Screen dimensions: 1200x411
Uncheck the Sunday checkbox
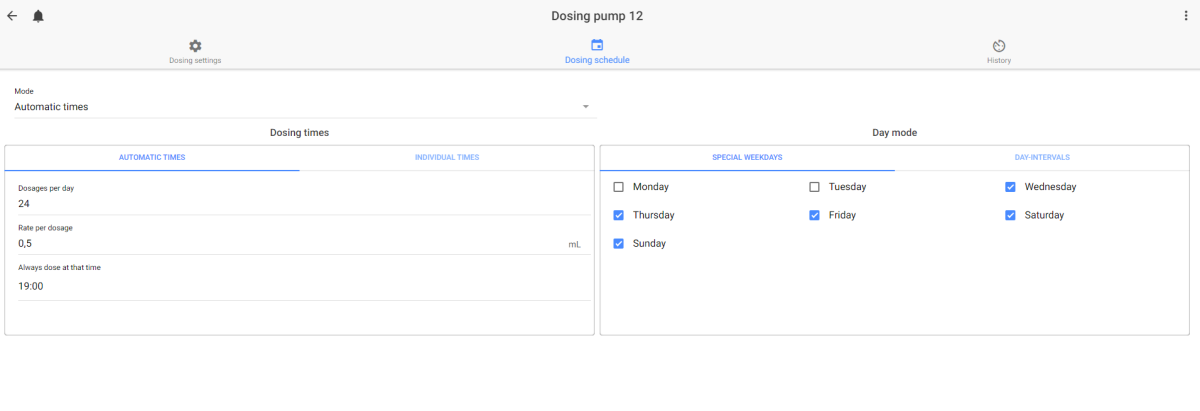pos(618,244)
